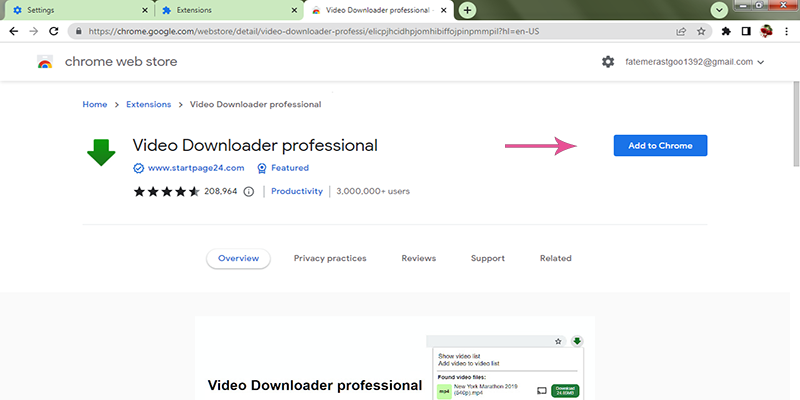The image size is (800, 400).
Task: Bookmark this page with the star icon
Action: pyautogui.click(x=702, y=31)
